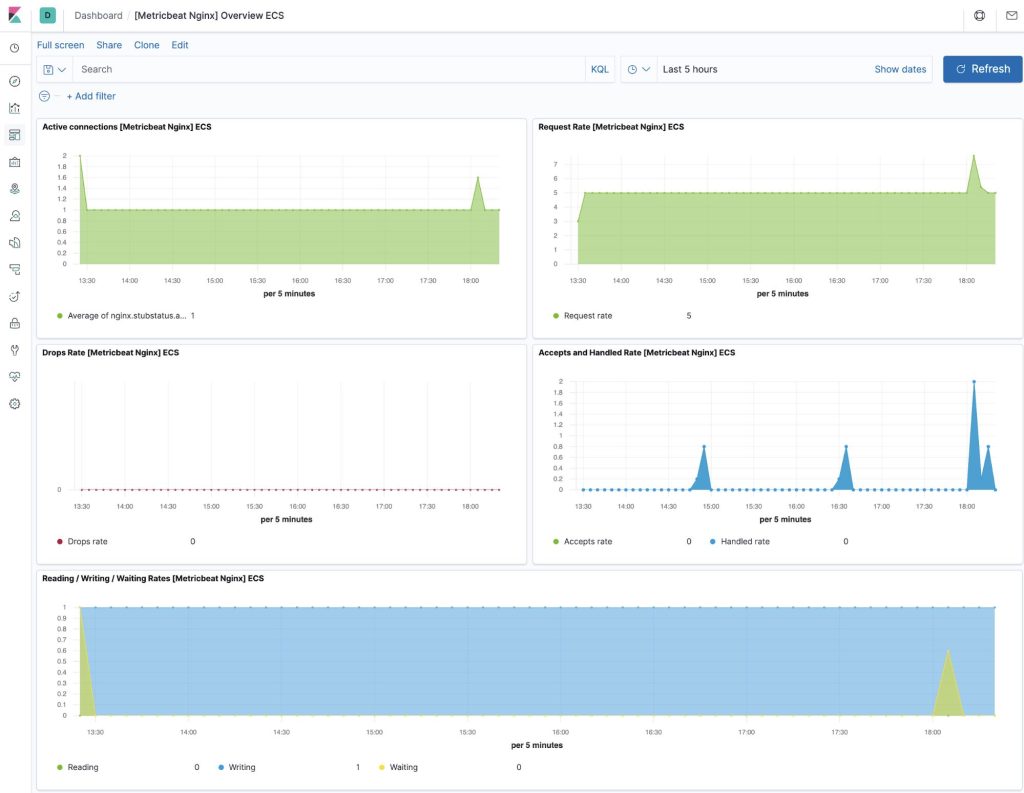Open date quick menu clock dropdown
This screenshot has height=793, width=1024.
(638, 69)
